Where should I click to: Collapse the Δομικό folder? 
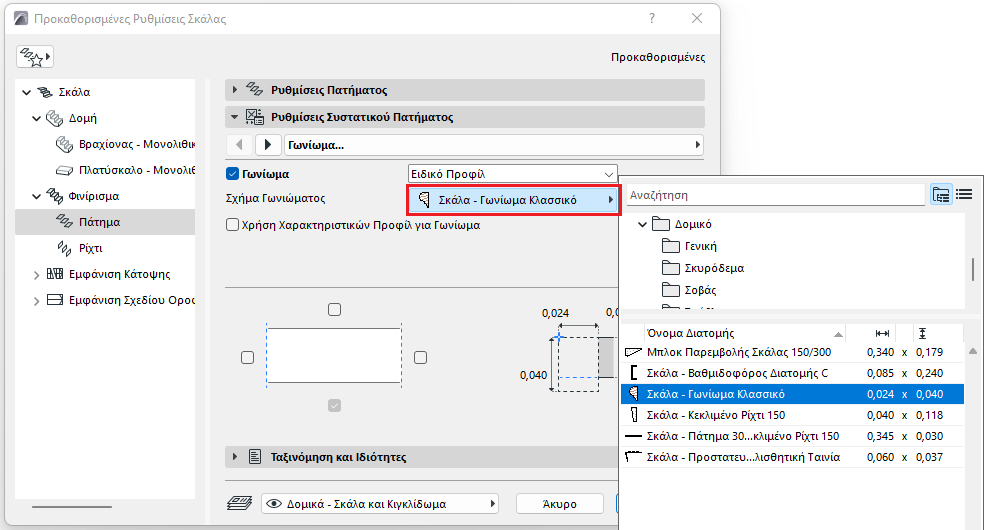[x=642, y=224]
